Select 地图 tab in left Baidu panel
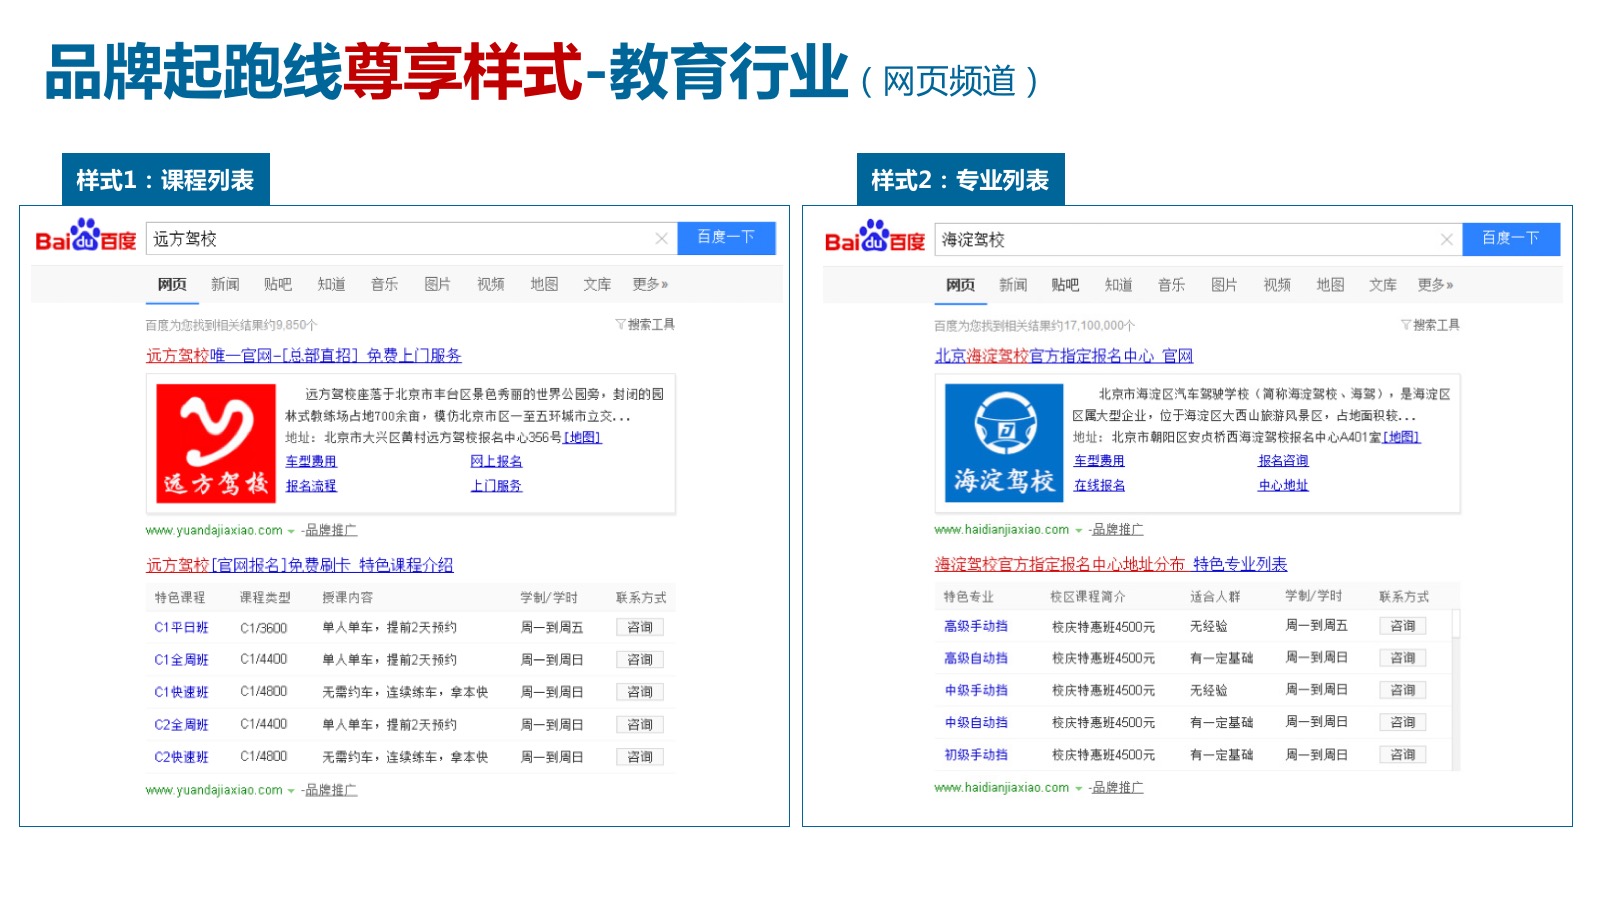 [x=544, y=284]
